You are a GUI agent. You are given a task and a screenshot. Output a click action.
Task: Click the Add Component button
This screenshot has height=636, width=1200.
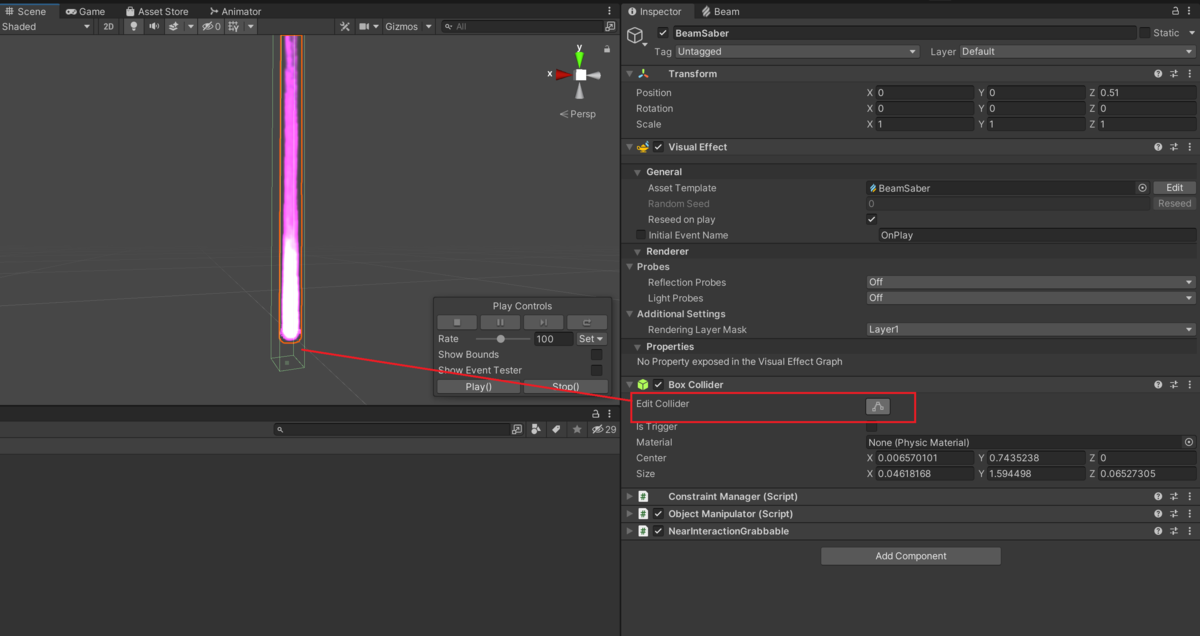pyautogui.click(x=911, y=556)
